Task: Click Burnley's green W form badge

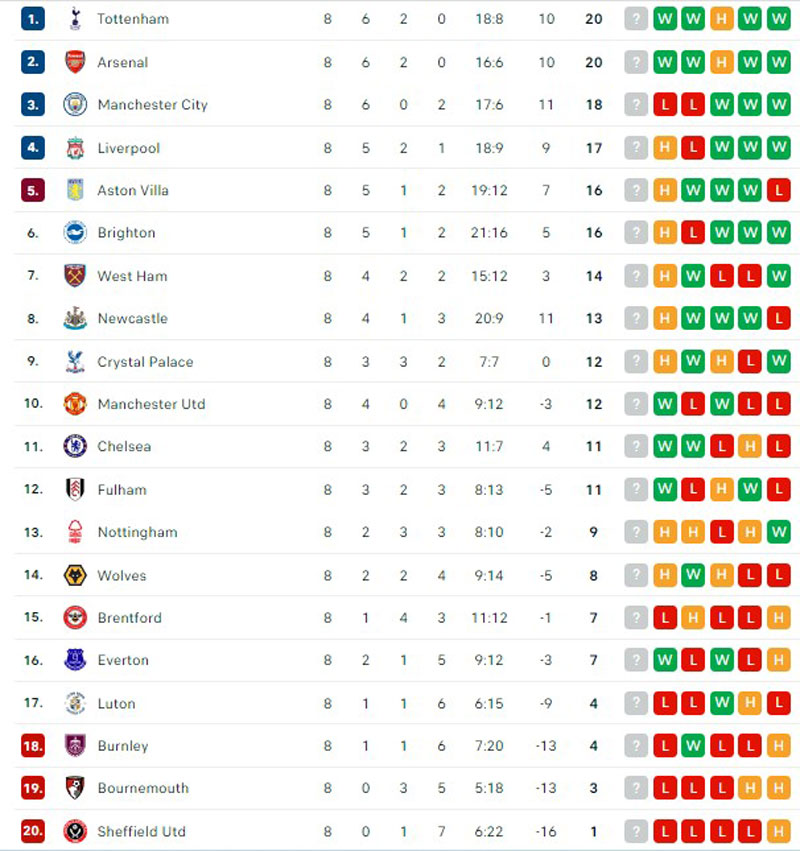Action: (693, 746)
